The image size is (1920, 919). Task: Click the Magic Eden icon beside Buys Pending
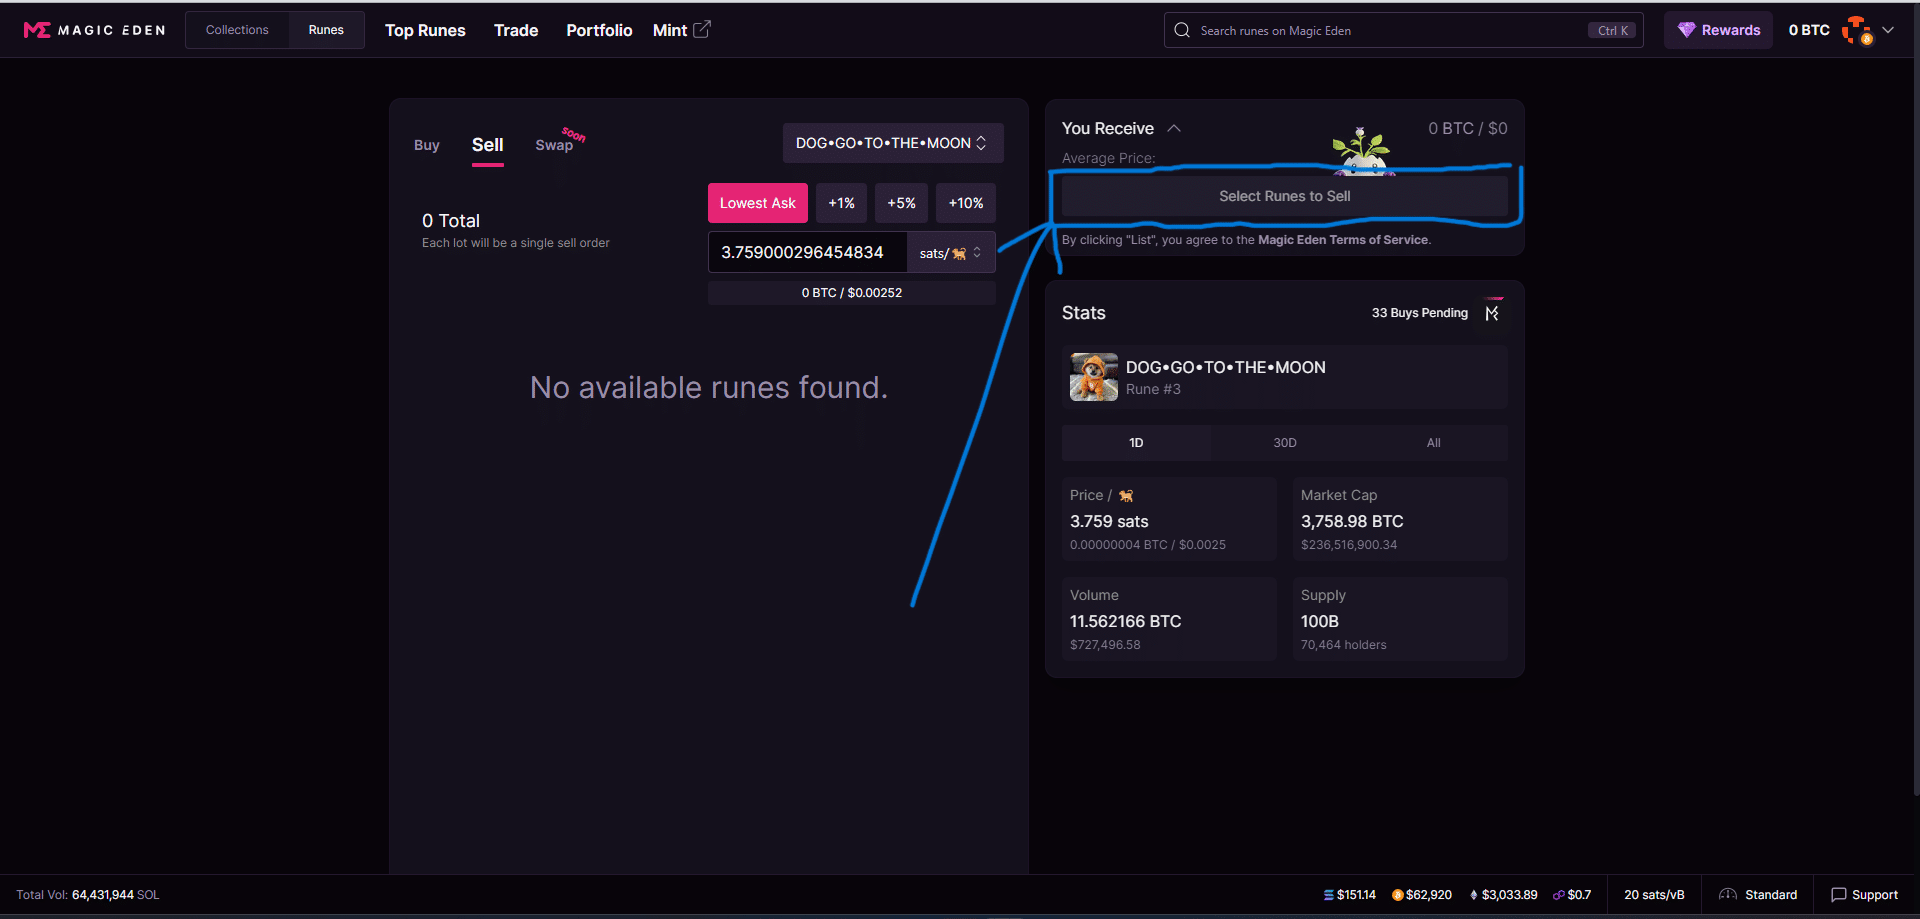1492,313
